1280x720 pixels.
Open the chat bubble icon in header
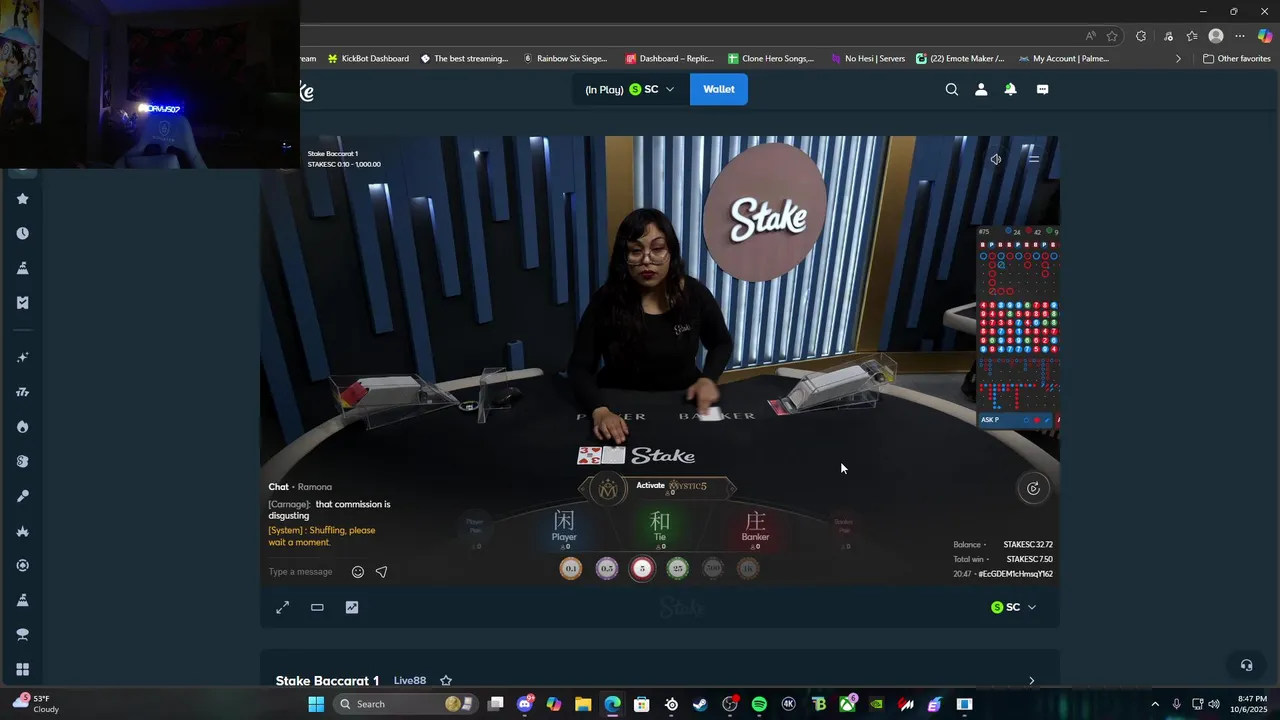tap(1042, 89)
